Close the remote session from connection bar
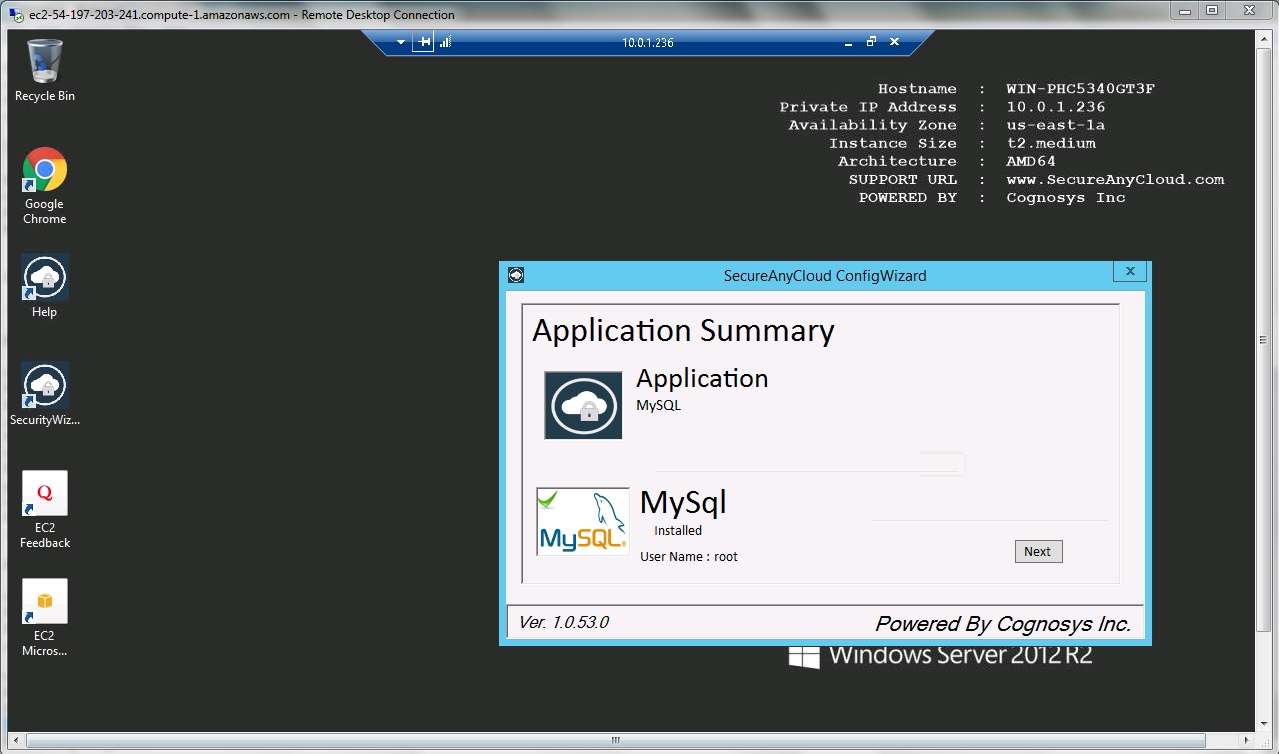The width and height of the screenshot is (1279, 754). (x=894, y=42)
